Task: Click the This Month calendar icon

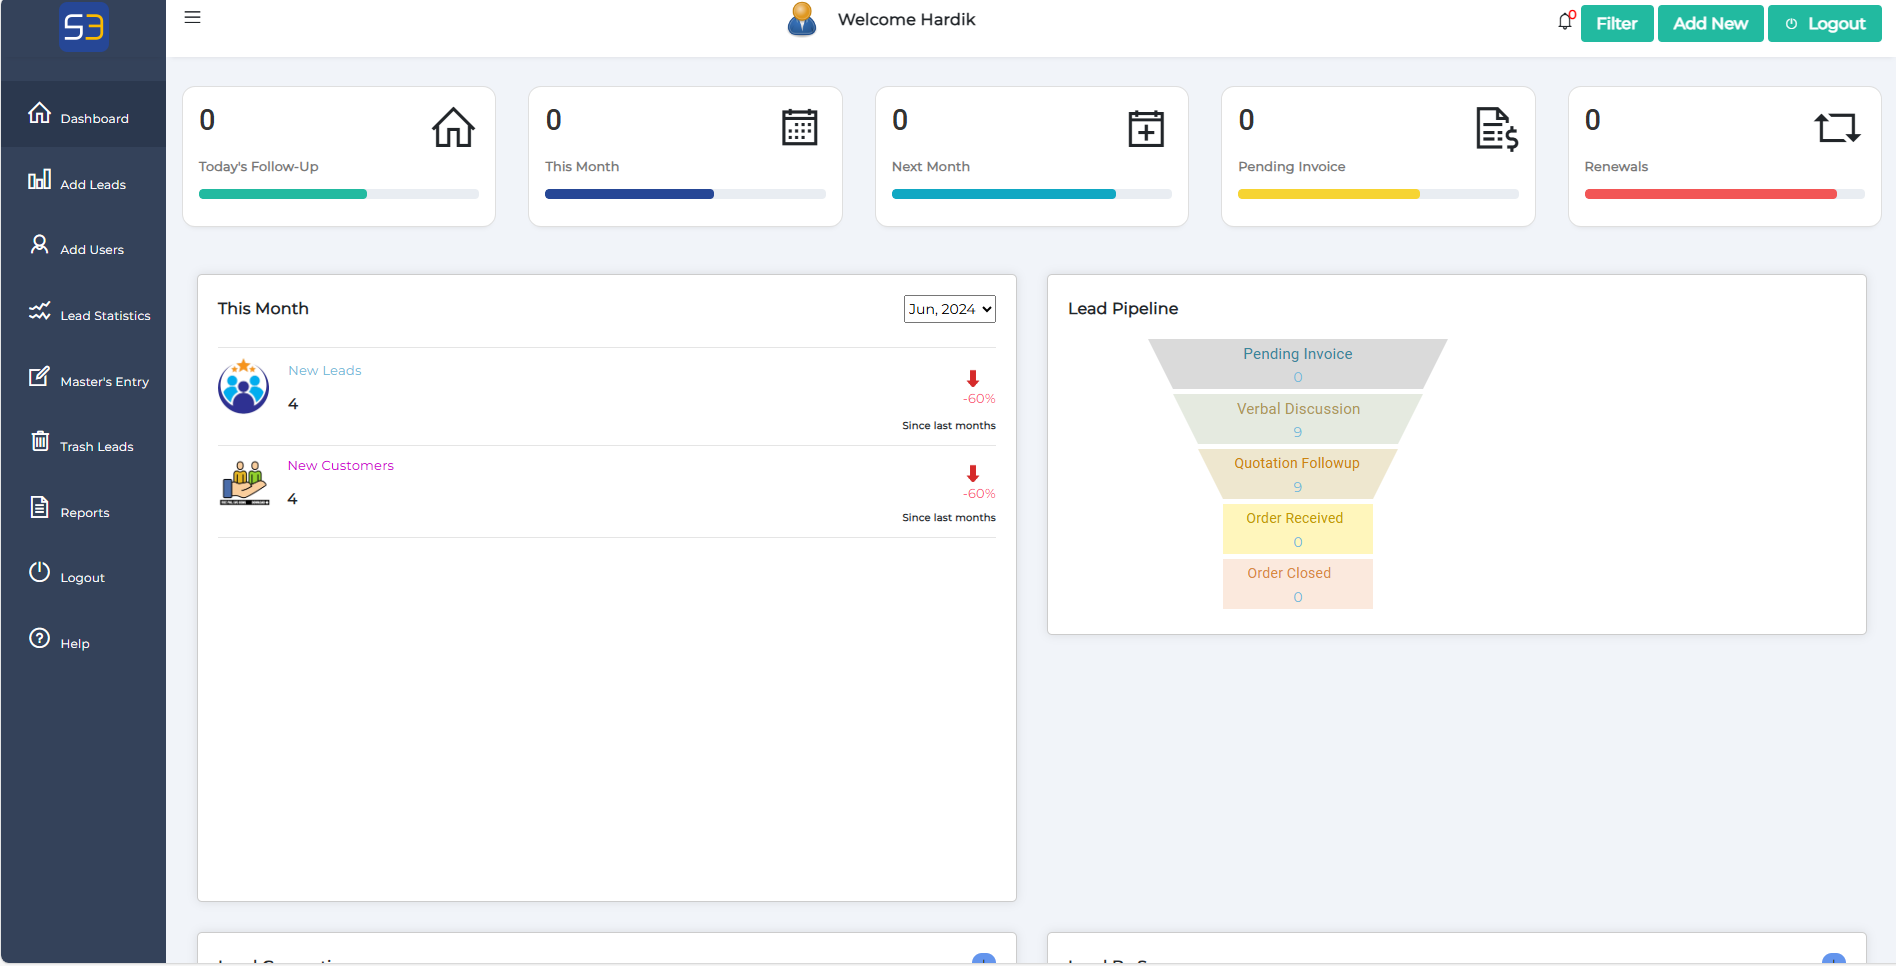Action: [799, 128]
